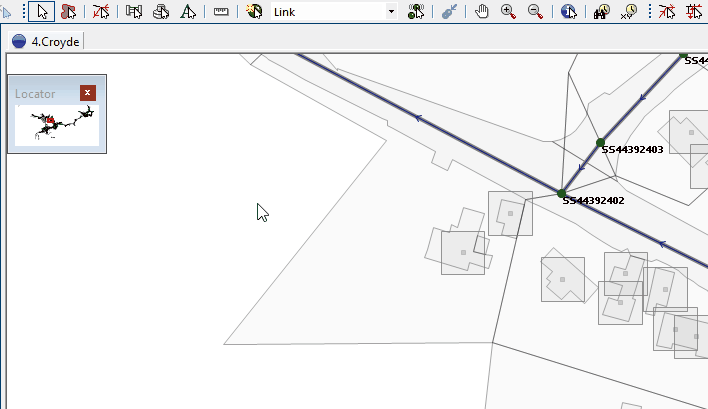708x409 pixels.
Task: Activate the ruler measure tool
Action: (x=221, y=12)
